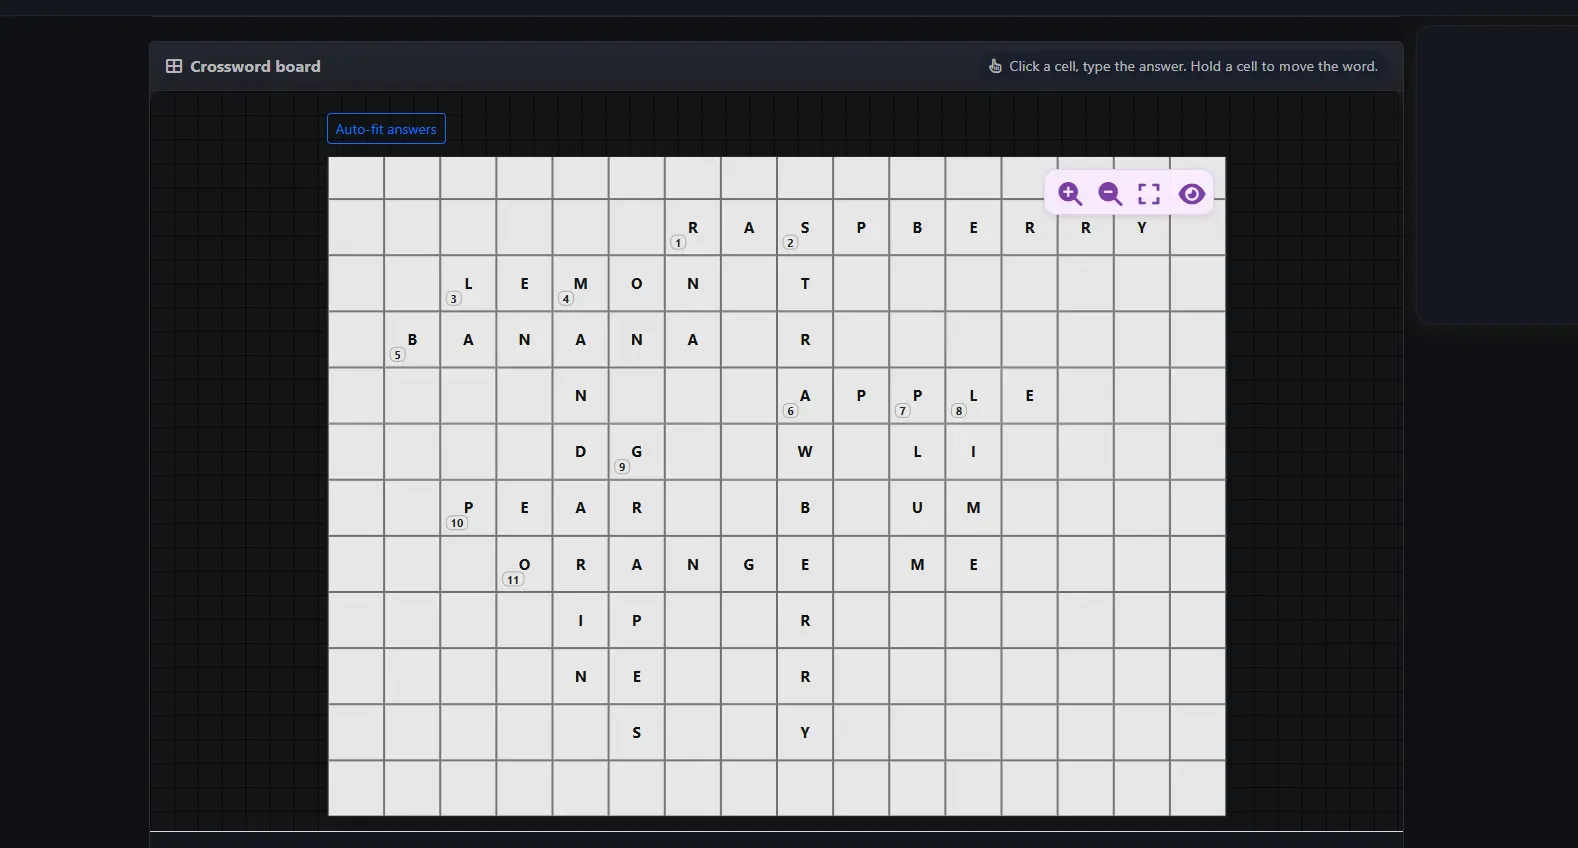Click the I in LIME
The height and width of the screenshot is (848, 1578).
pyautogui.click(x=973, y=451)
